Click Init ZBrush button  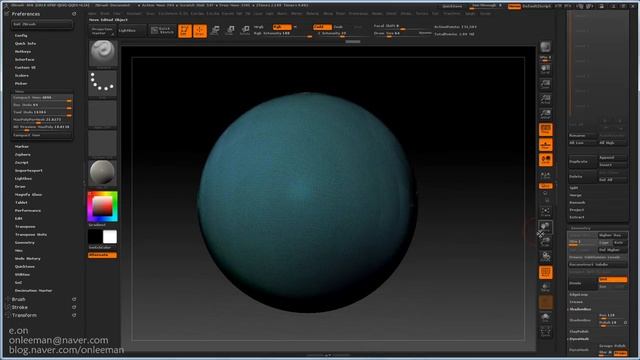tap(42, 24)
